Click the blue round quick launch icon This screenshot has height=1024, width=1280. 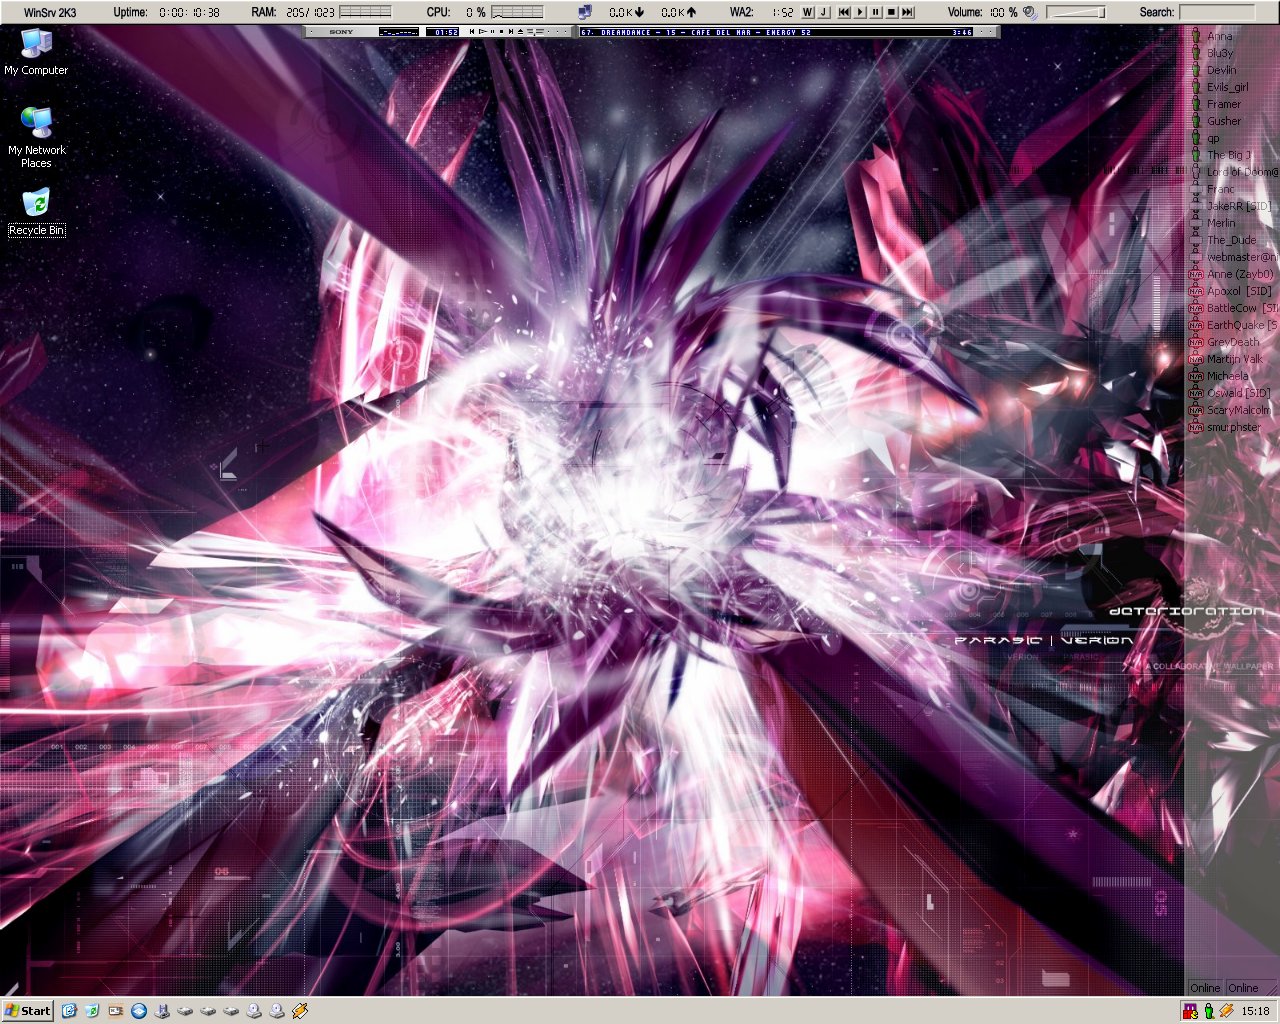pos(139,1011)
